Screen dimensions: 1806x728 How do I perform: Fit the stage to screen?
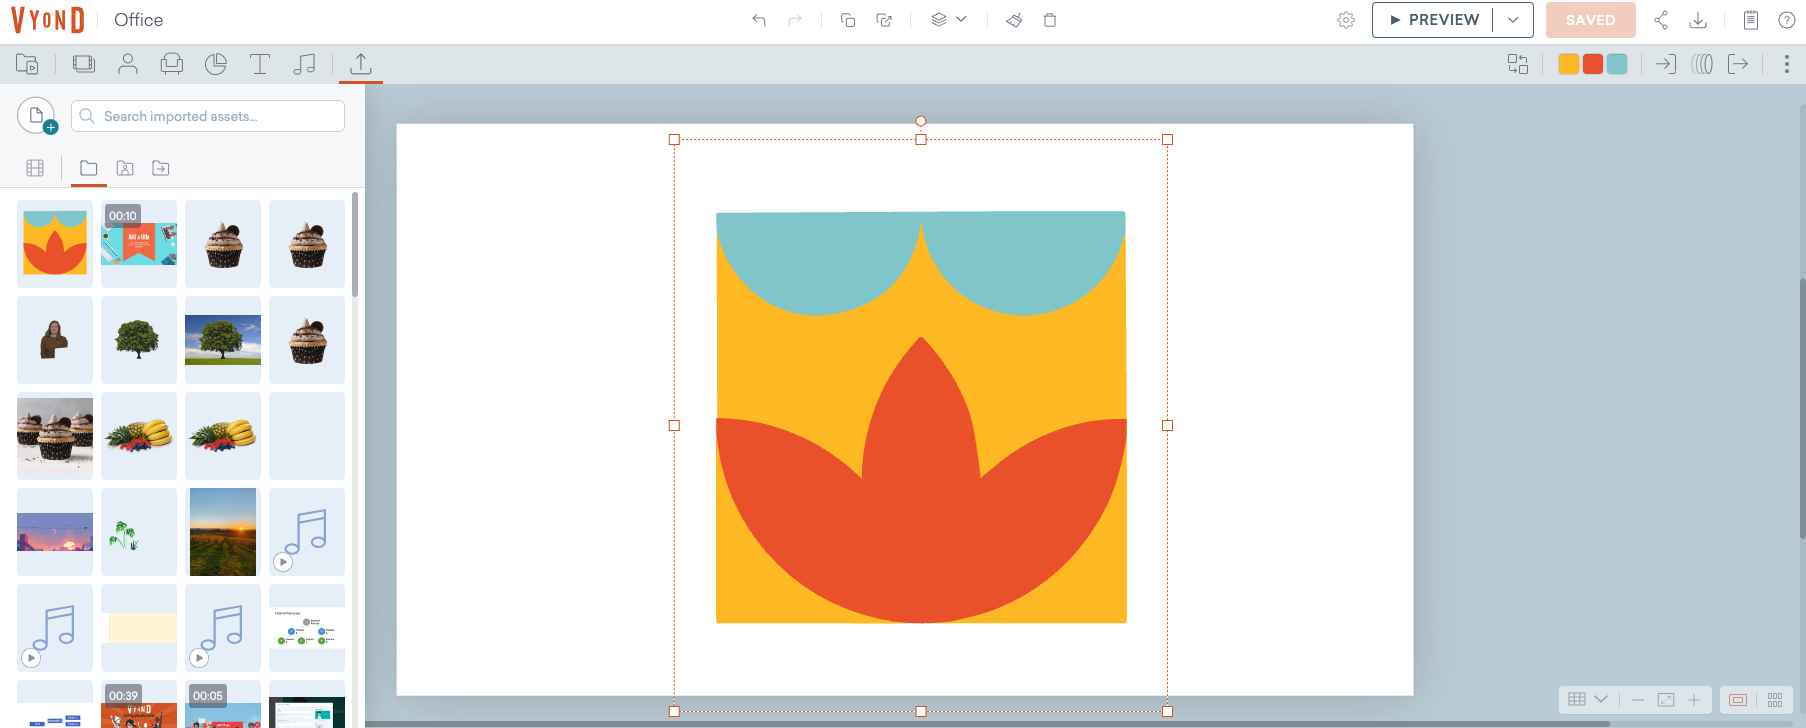tap(1666, 699)
